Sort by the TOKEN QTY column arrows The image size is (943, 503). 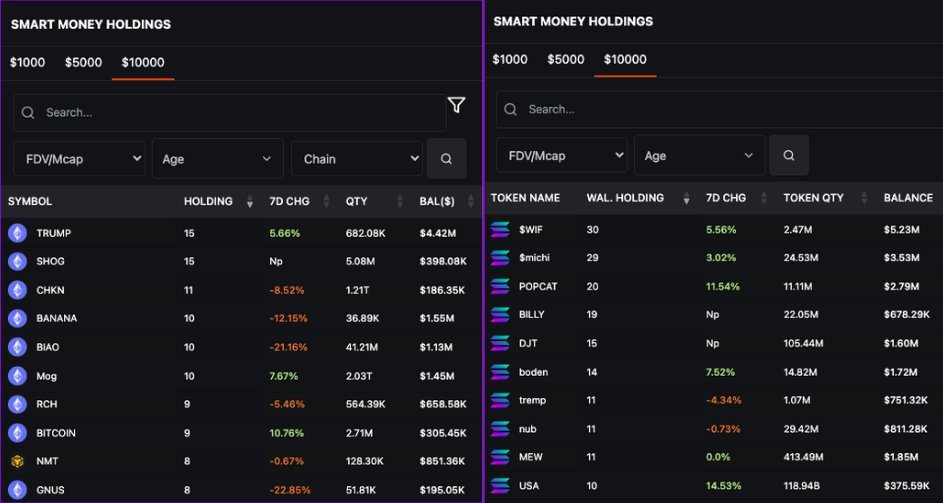pyautogui.click(x=864, y=198)
